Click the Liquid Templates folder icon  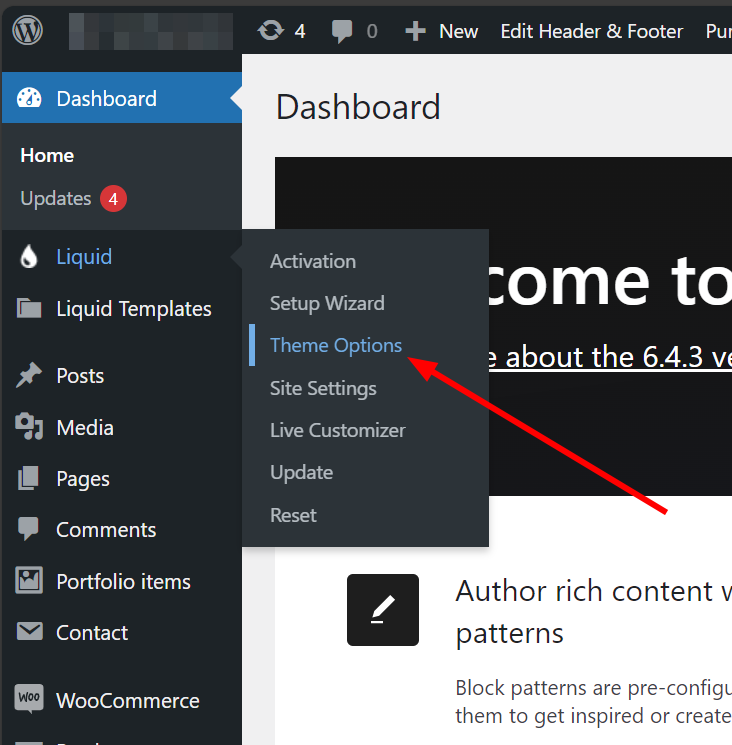coord(29,308)
